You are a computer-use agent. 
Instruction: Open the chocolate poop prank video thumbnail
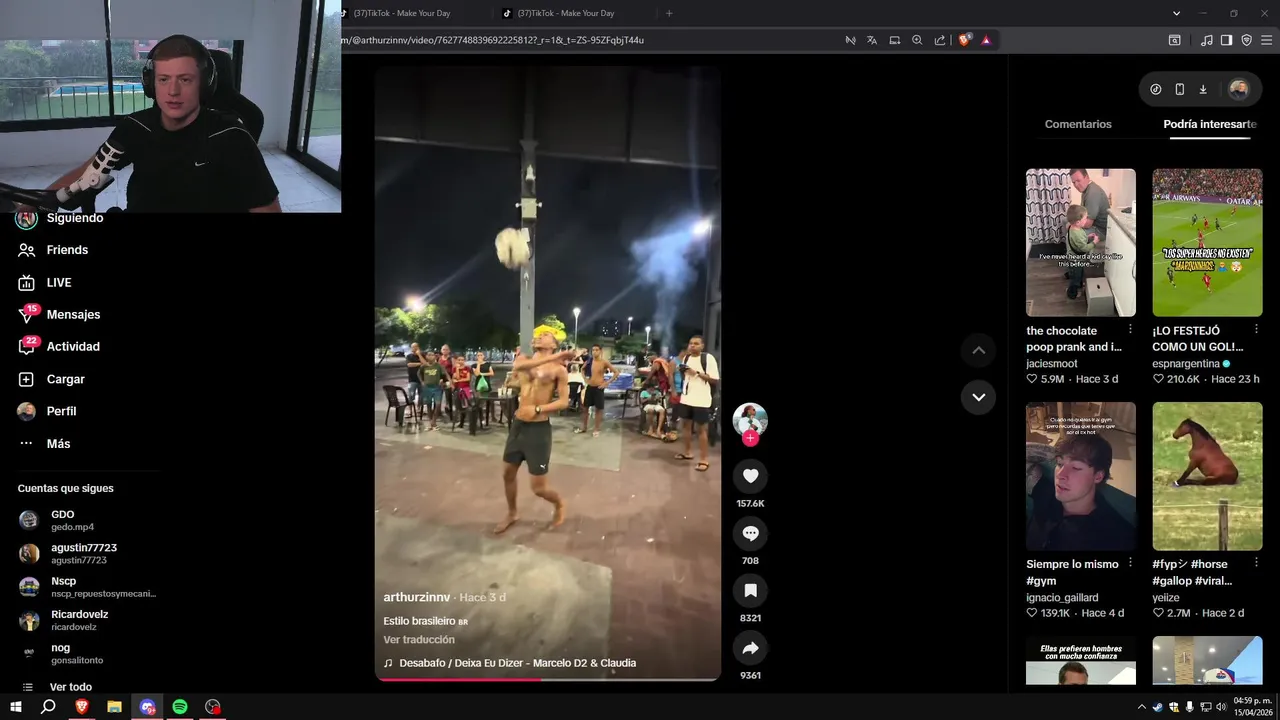click(x=1081, y=242)
